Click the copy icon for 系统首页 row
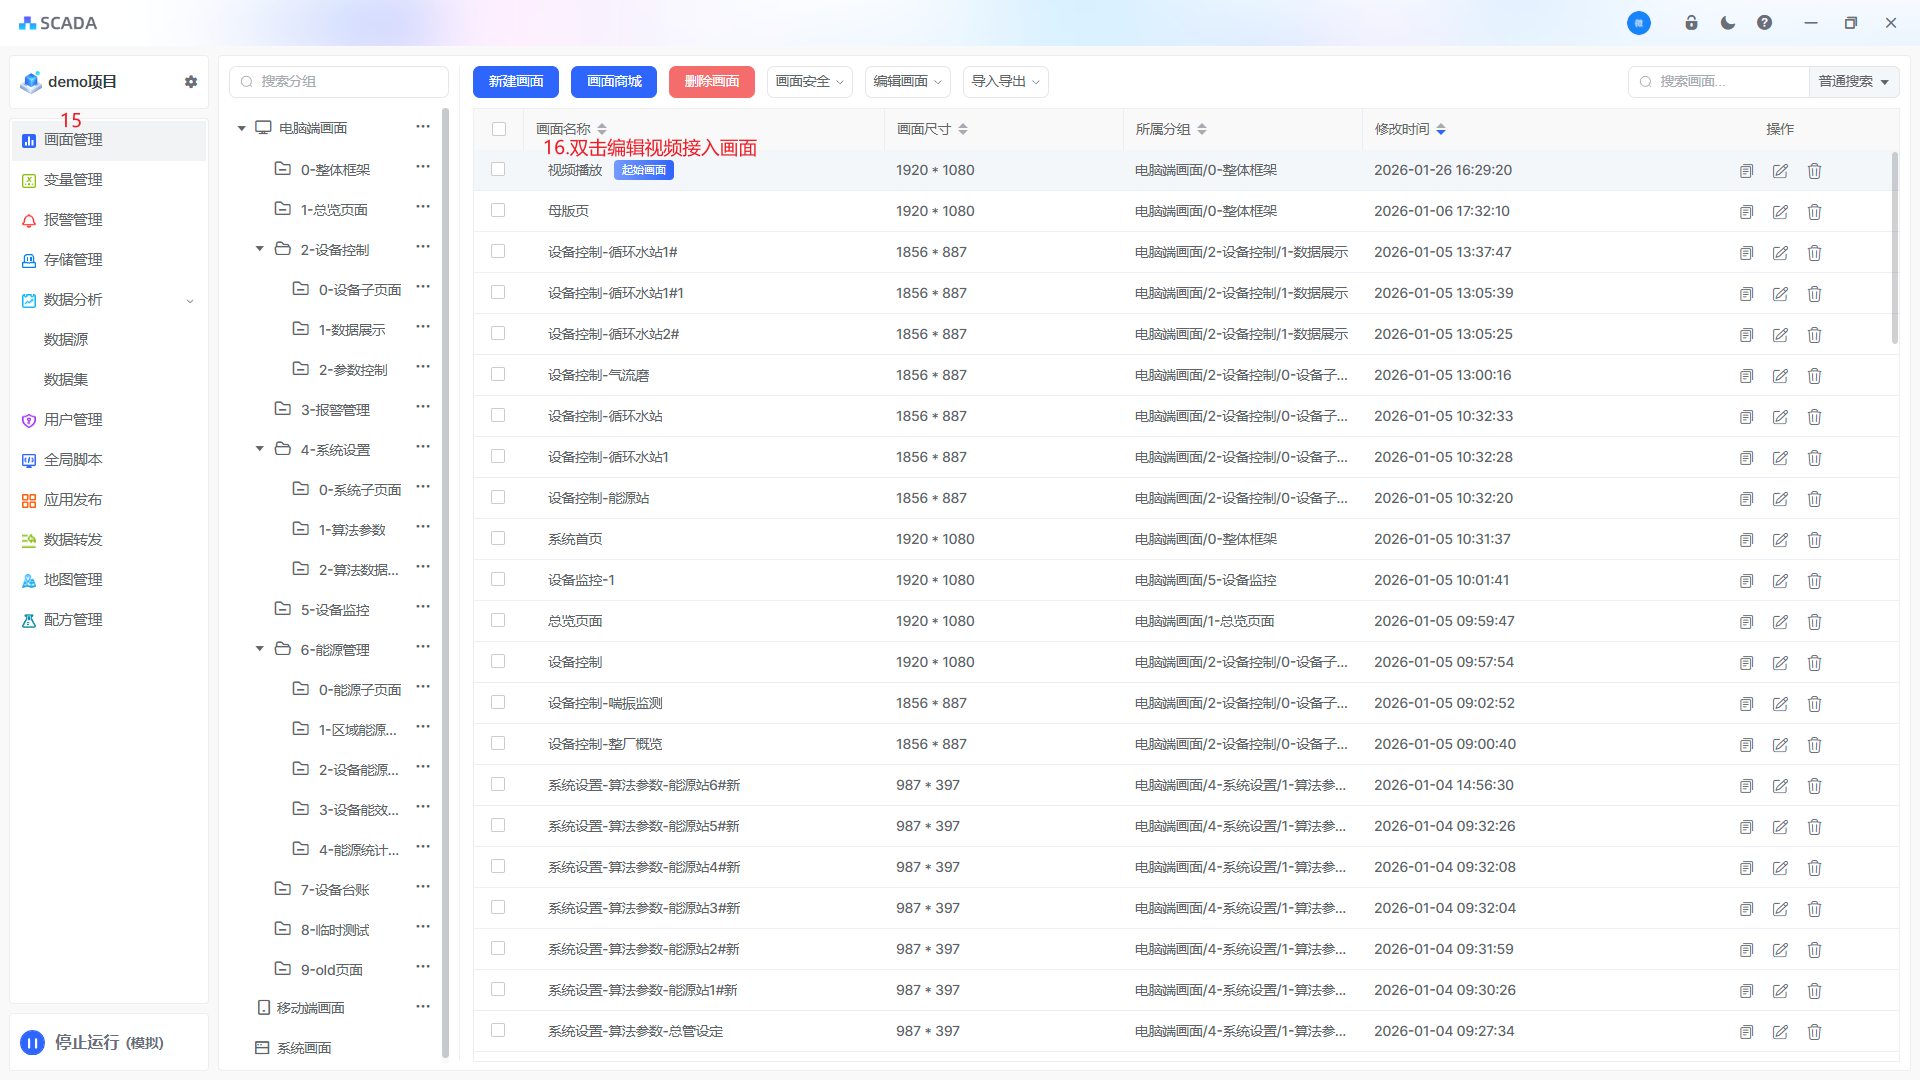This screenshot has height=1080, width=1920. pyautogui.click(x=1746, y=540)
